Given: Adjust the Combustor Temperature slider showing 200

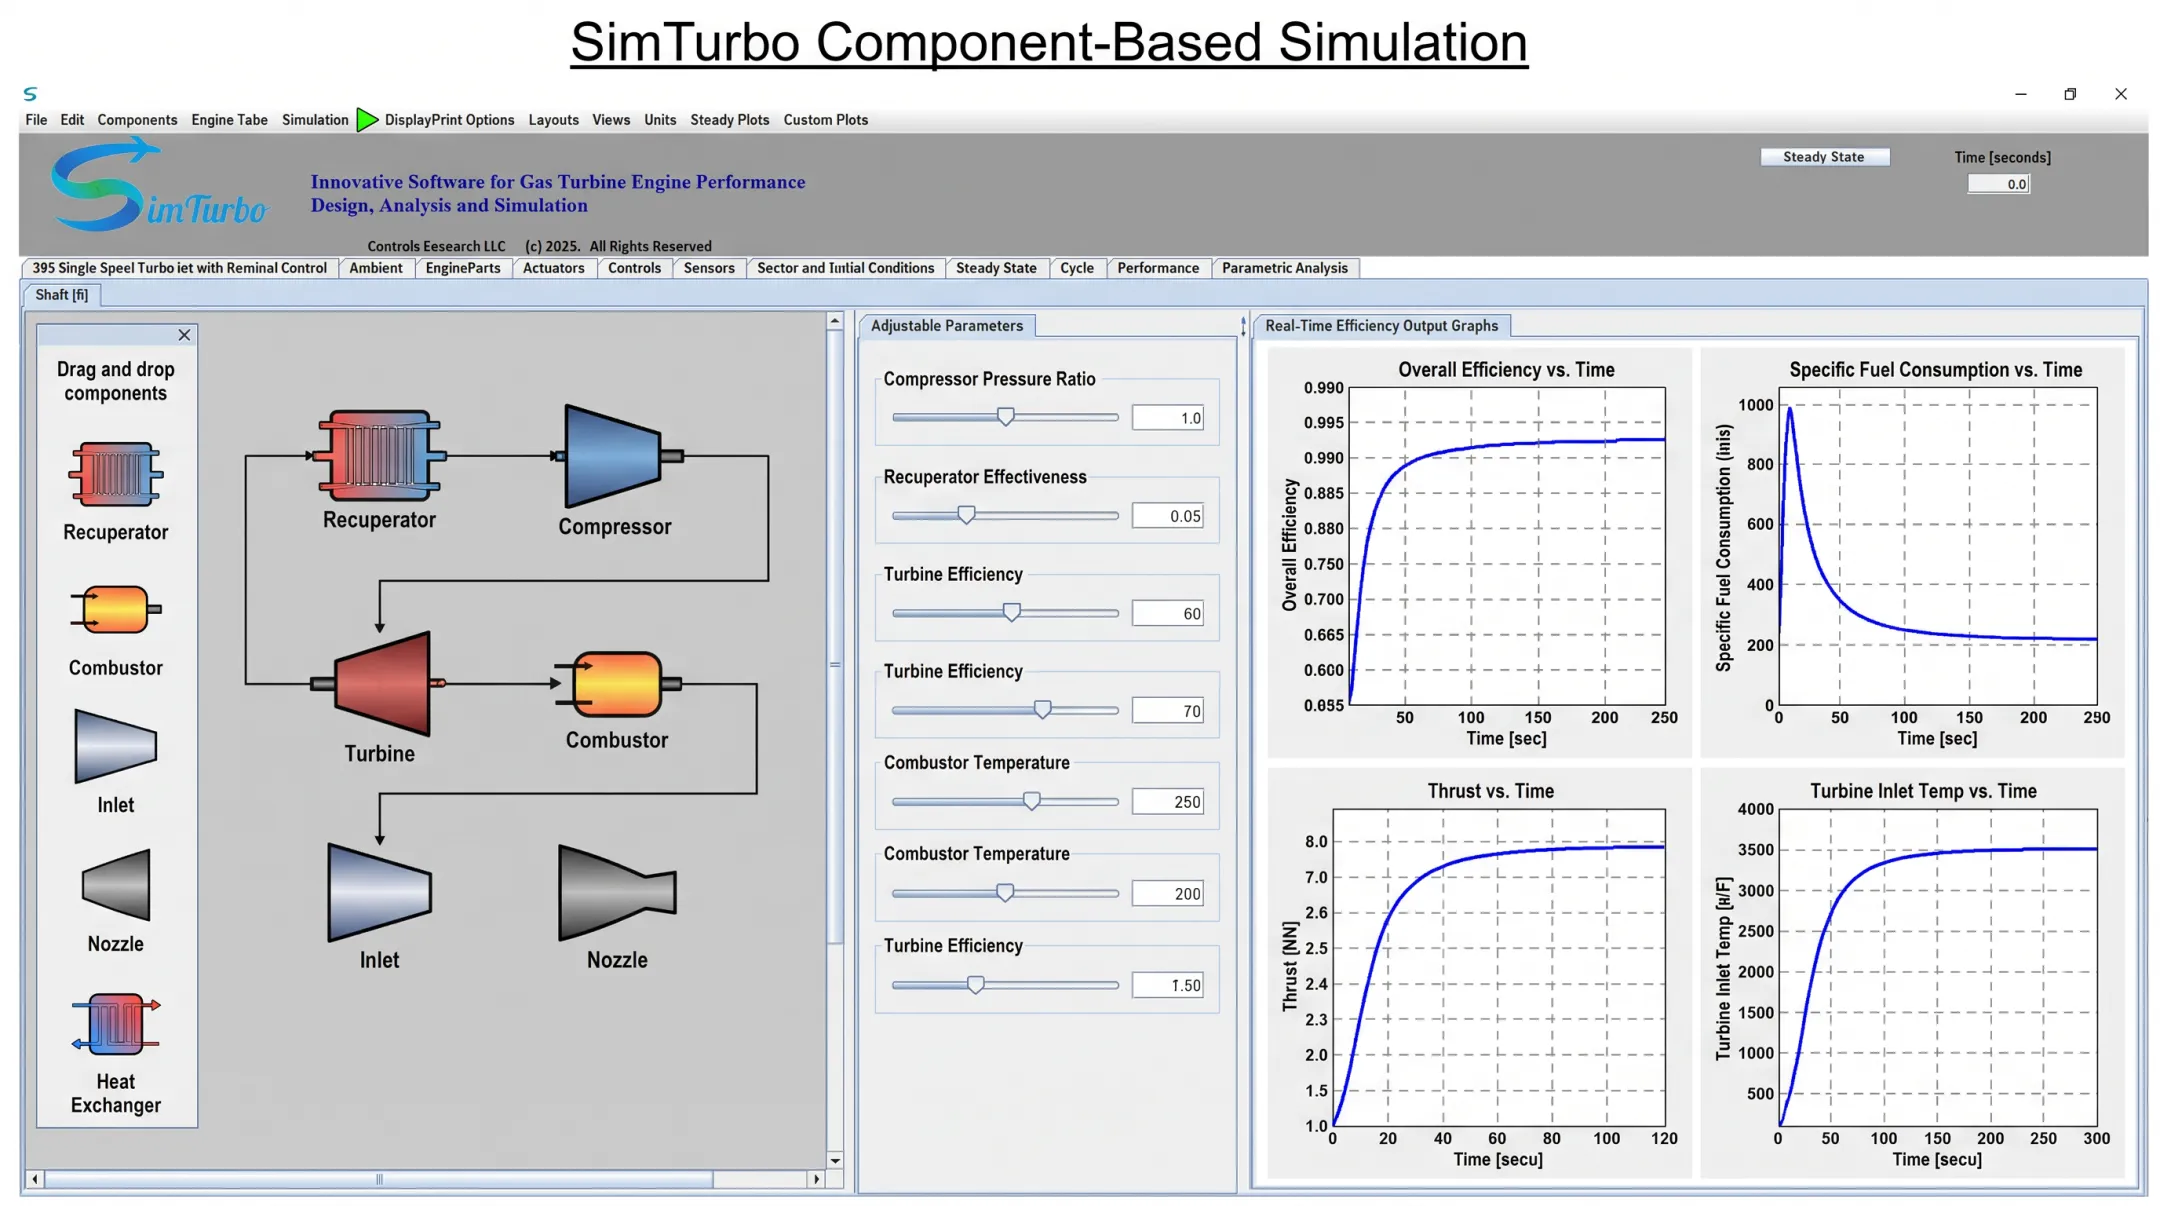Looking at the screenshot, I should coord(1005,894).
